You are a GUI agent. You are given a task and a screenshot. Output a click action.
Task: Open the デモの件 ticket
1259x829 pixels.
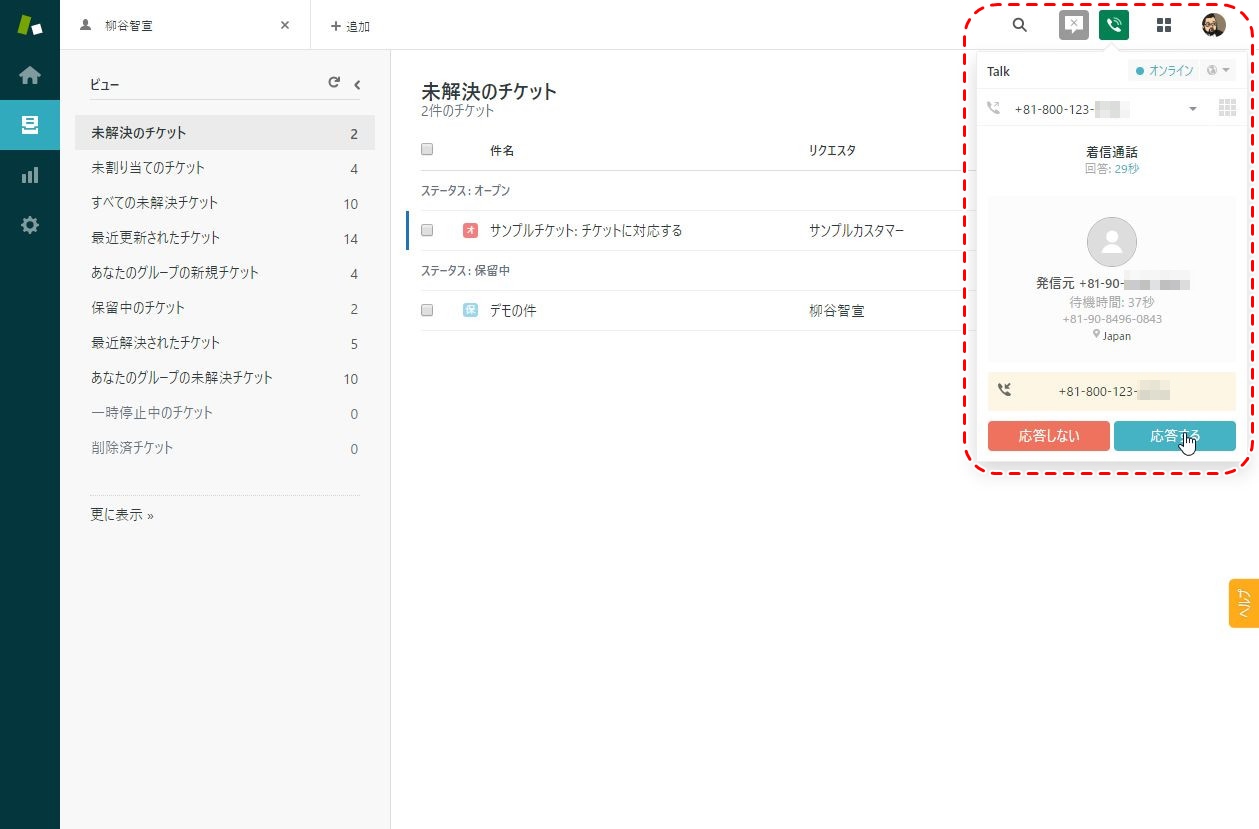513,310
